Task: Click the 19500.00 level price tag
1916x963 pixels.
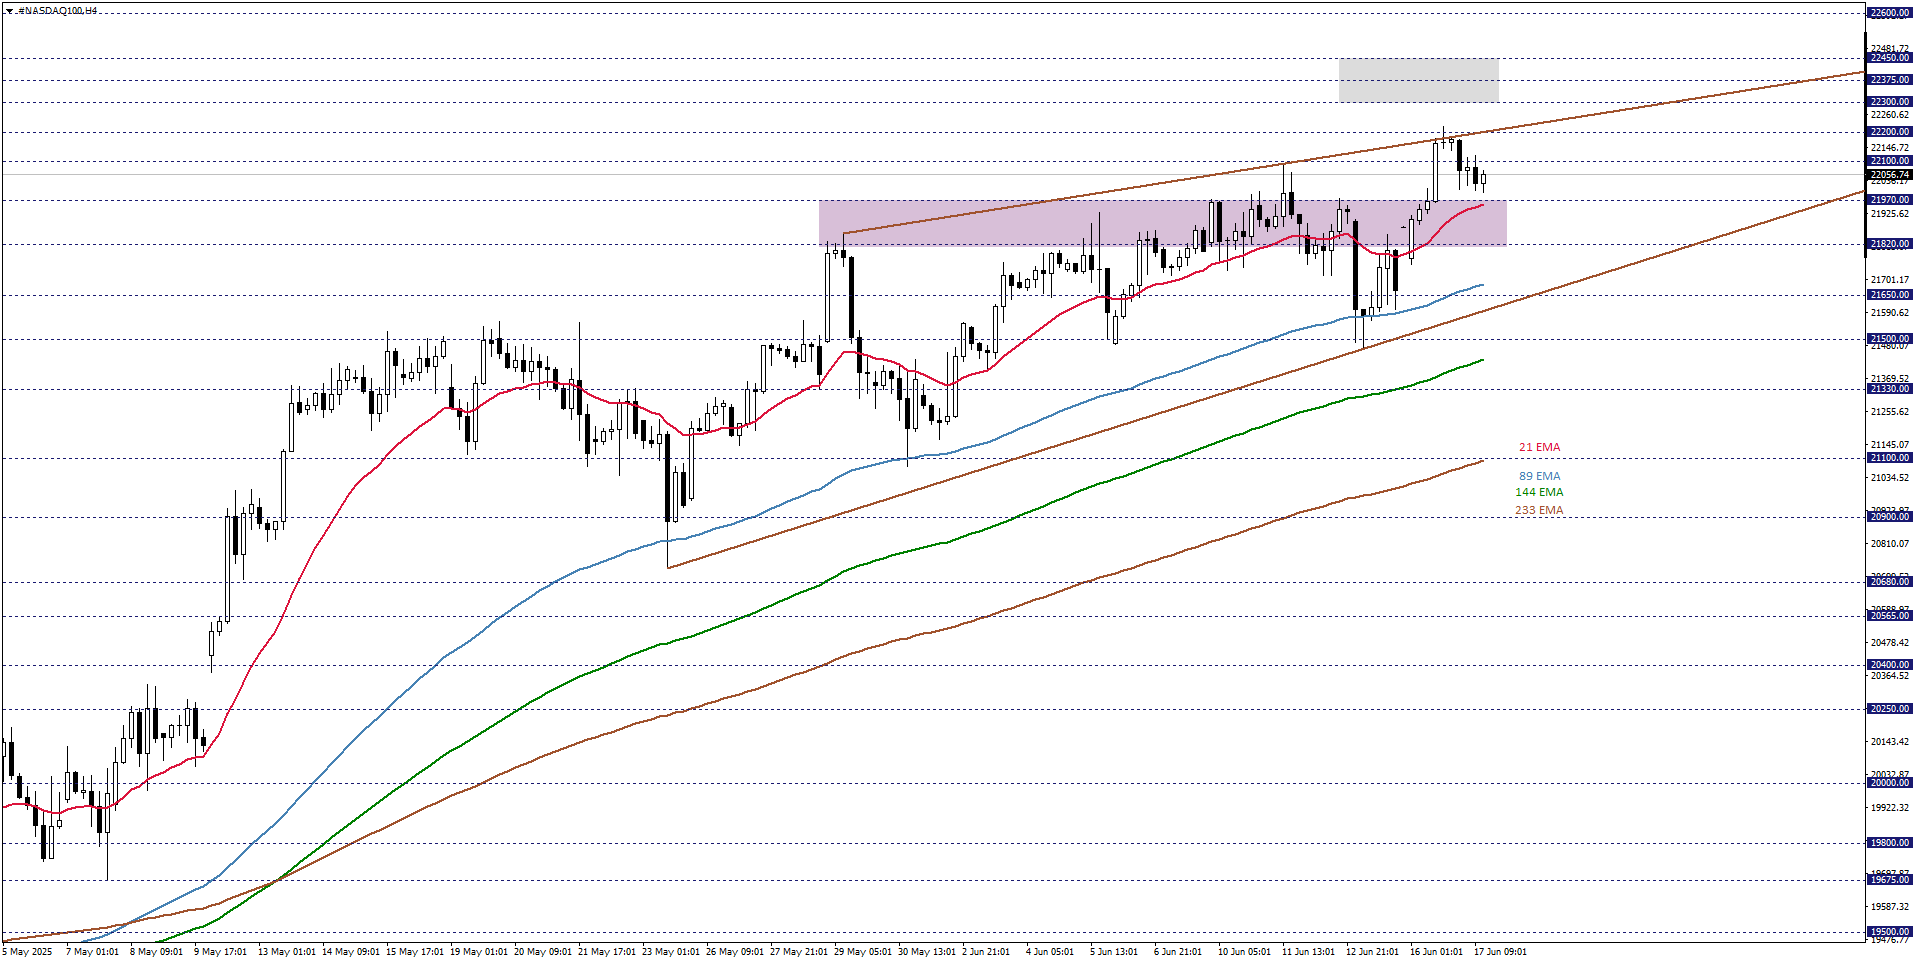Action: [x=1890, y=932]
